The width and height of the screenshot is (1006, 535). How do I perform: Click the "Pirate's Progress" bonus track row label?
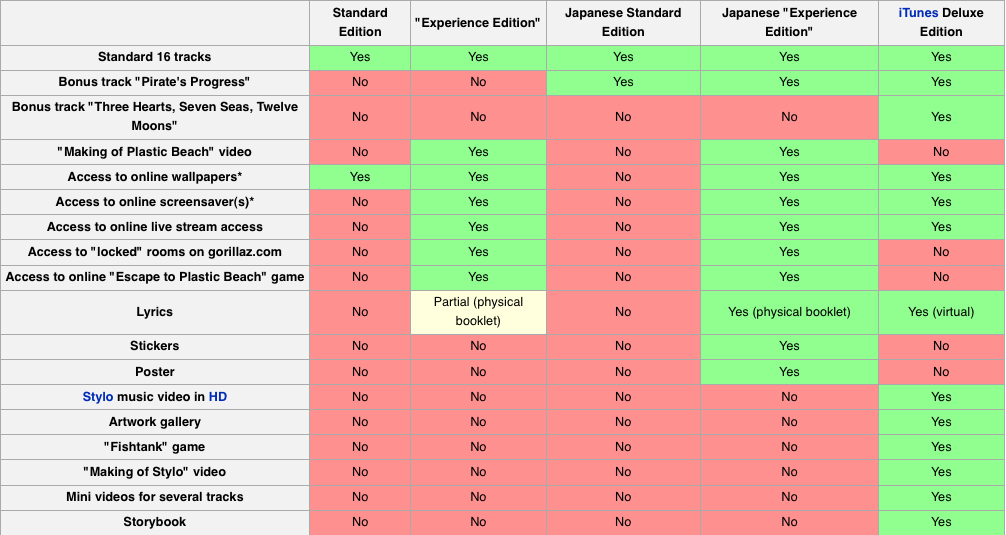[155, 82]
